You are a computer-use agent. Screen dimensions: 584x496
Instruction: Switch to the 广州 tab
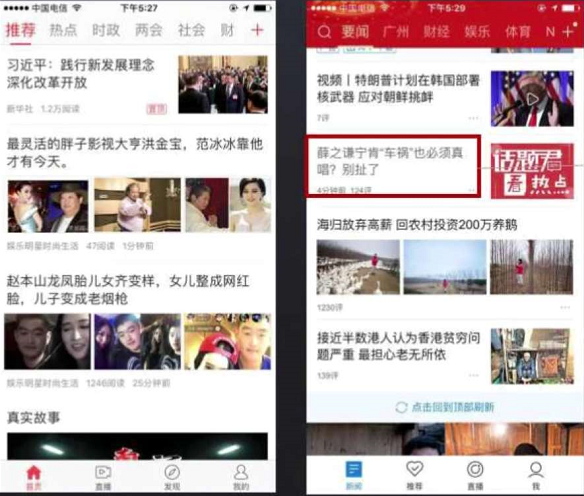396,32
